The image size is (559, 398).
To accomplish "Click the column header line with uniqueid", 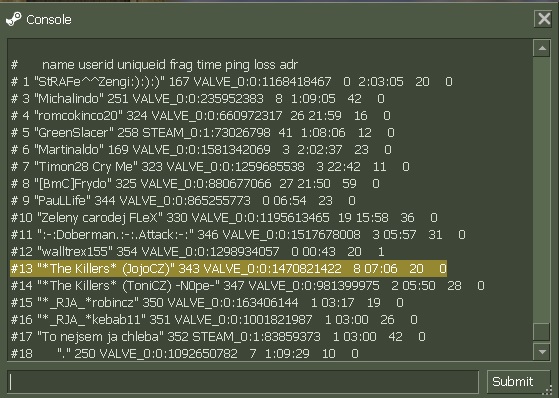I will pos(154,65).
